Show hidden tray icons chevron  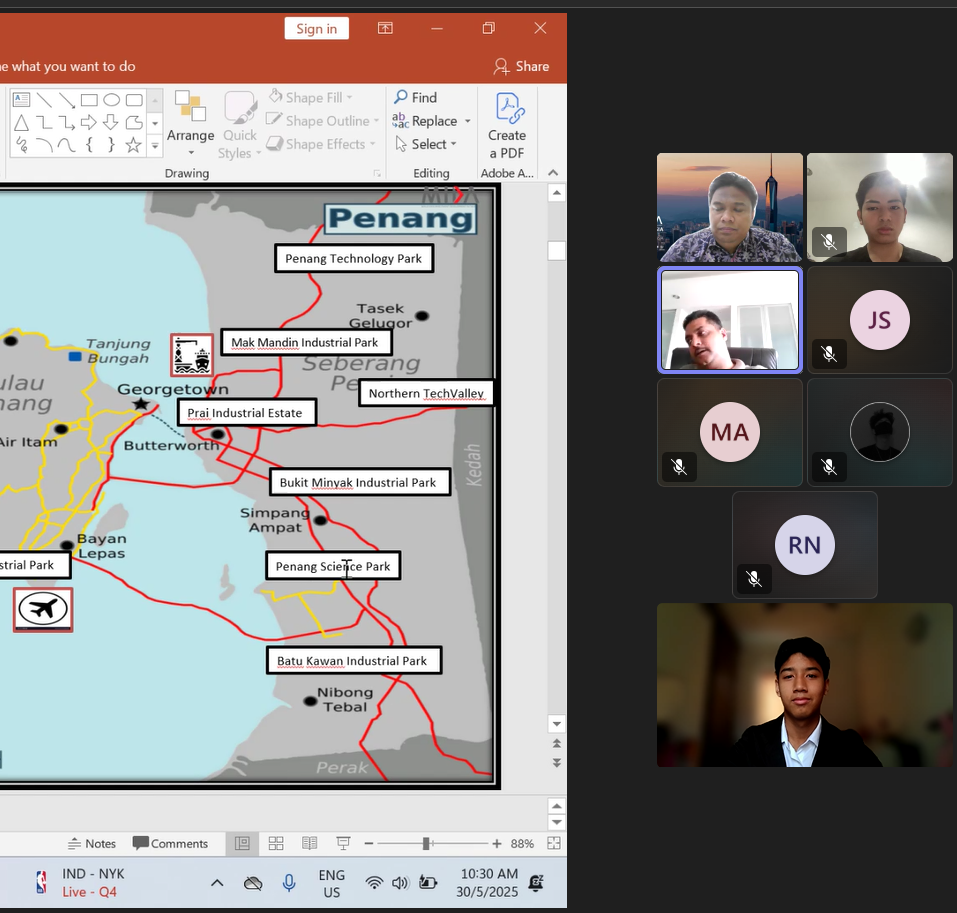[217, 883]
